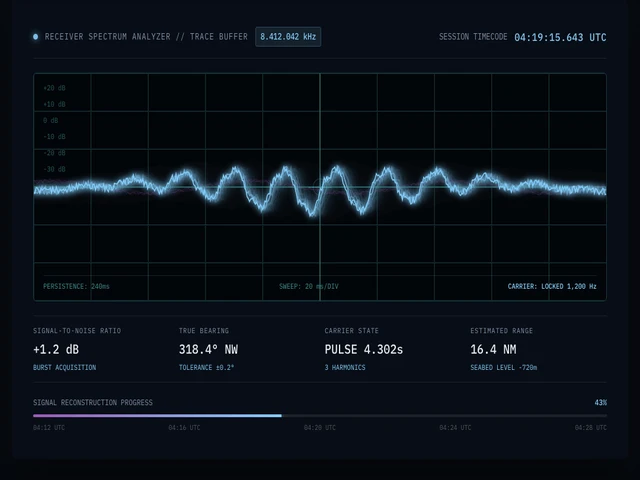Select the 8.412.042 kHz frequency badge
Image resolution: width=640 pixels, height=480 pixels.
(288, 37)
